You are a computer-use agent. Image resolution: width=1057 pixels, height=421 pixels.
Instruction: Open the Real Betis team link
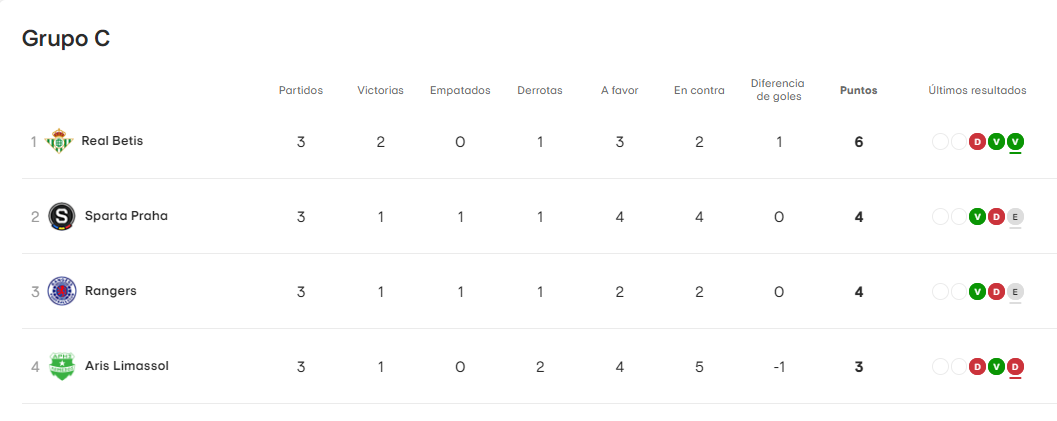coord(112,141)
